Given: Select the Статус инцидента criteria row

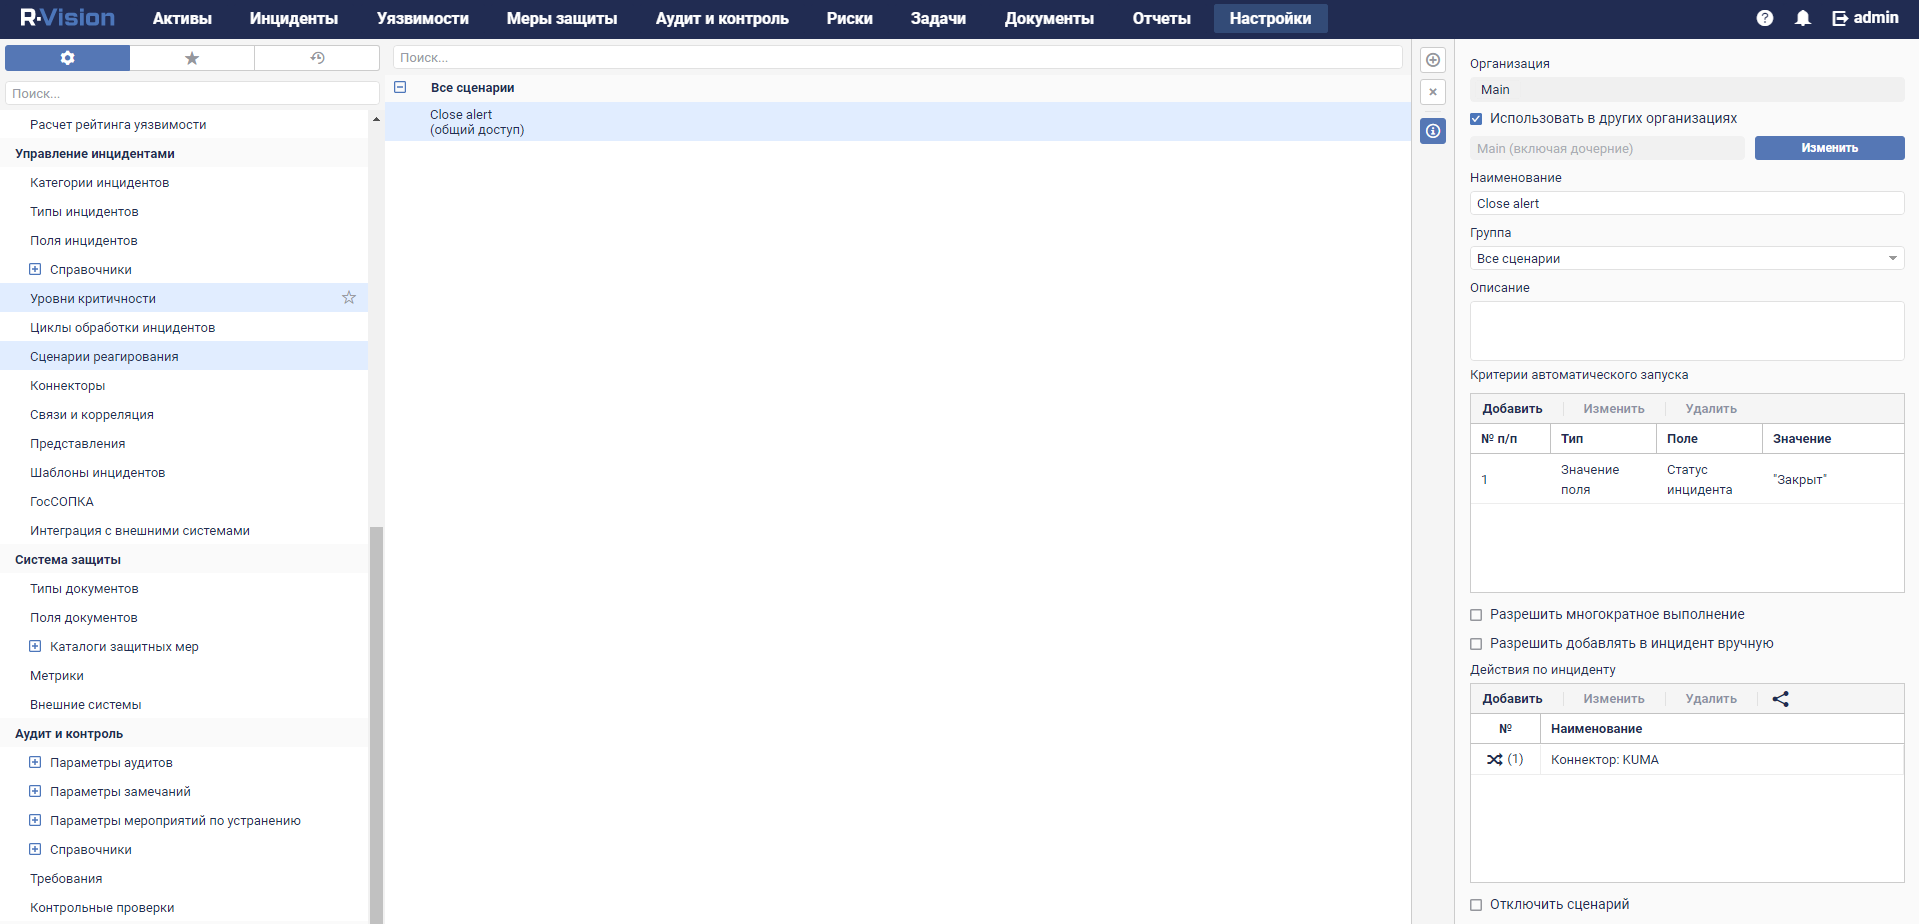Looking at the screenshot, I should (x=1687, y=479).
